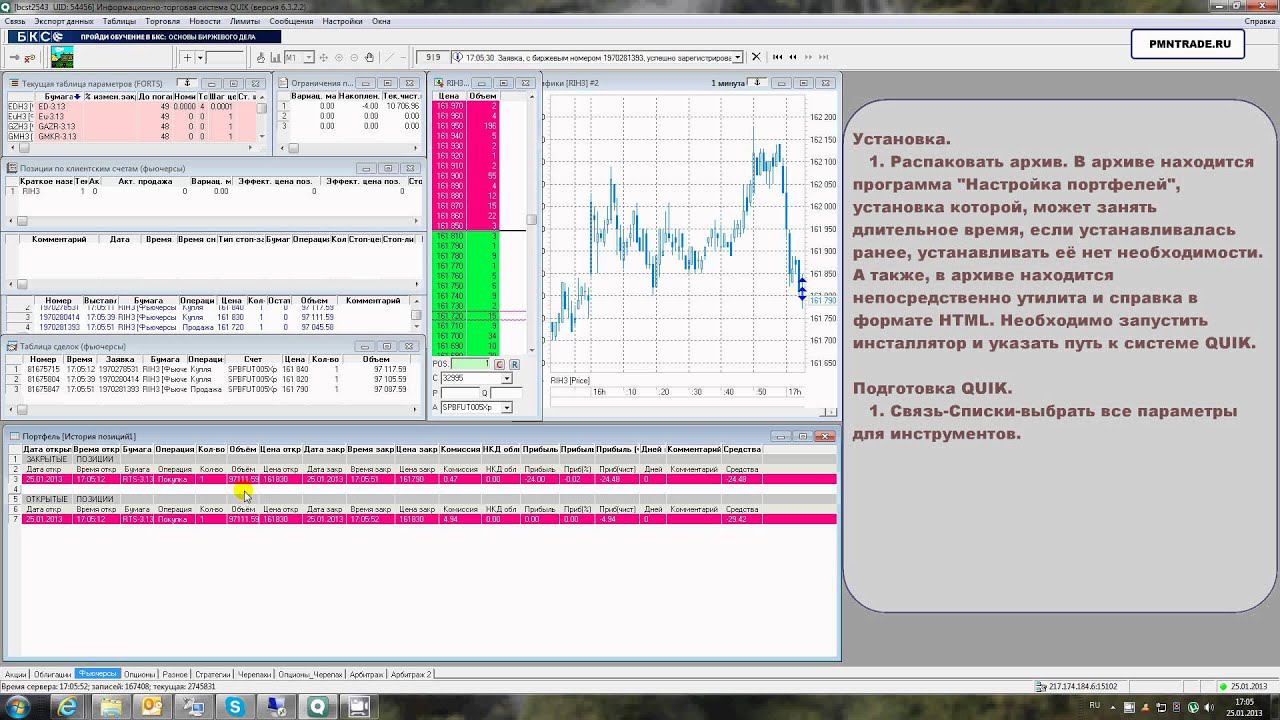Image resolution: width=1280 pixels, height=720 pixels.
Task: Open the Экспорт данных menu
Action: pyautogui.click(x=64, y=21)
